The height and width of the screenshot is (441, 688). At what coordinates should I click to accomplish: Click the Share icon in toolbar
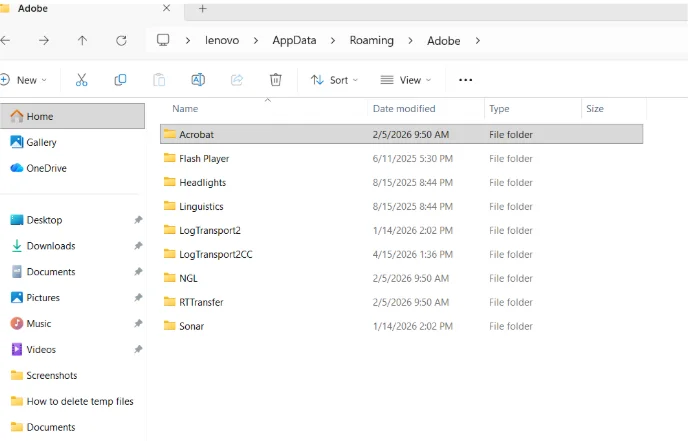coord(237,80)
